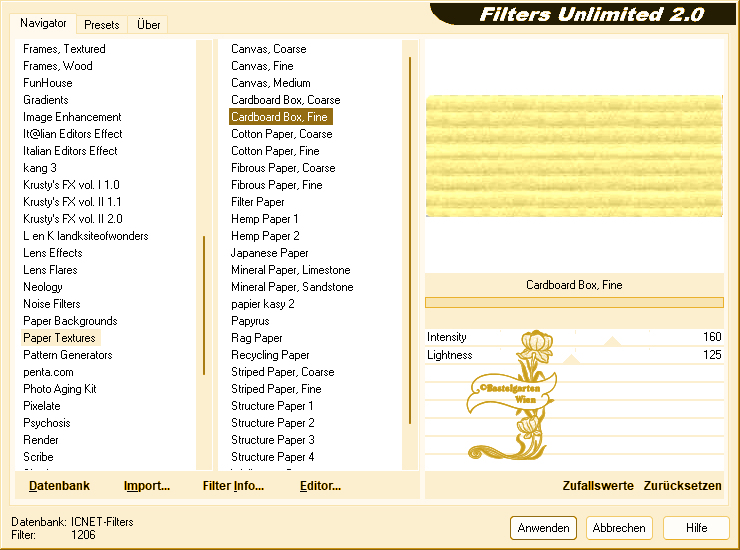Select Image Enhancement category
Image resolution: width=740 pixels, height=550 pixels.
[72, 117]
